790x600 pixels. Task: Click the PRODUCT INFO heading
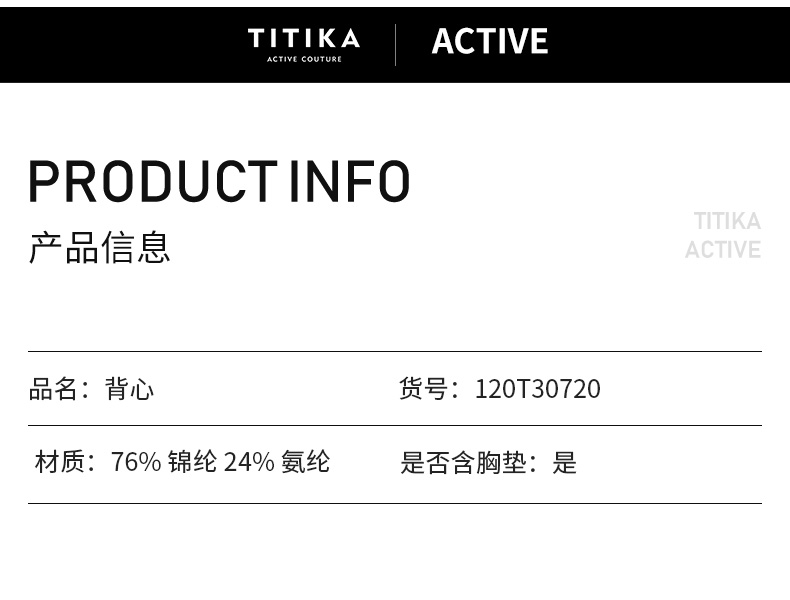pyautogui.click(x=219, y=182)
